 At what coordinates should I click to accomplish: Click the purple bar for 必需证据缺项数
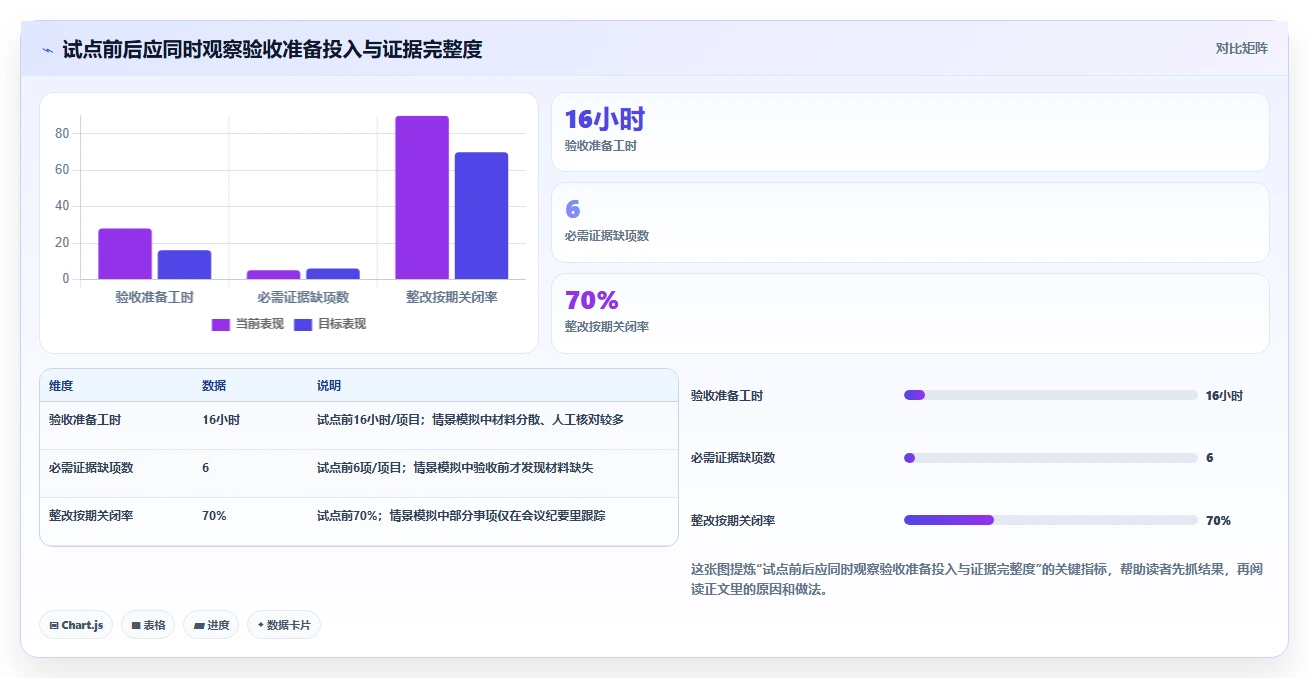coord(273,274)
